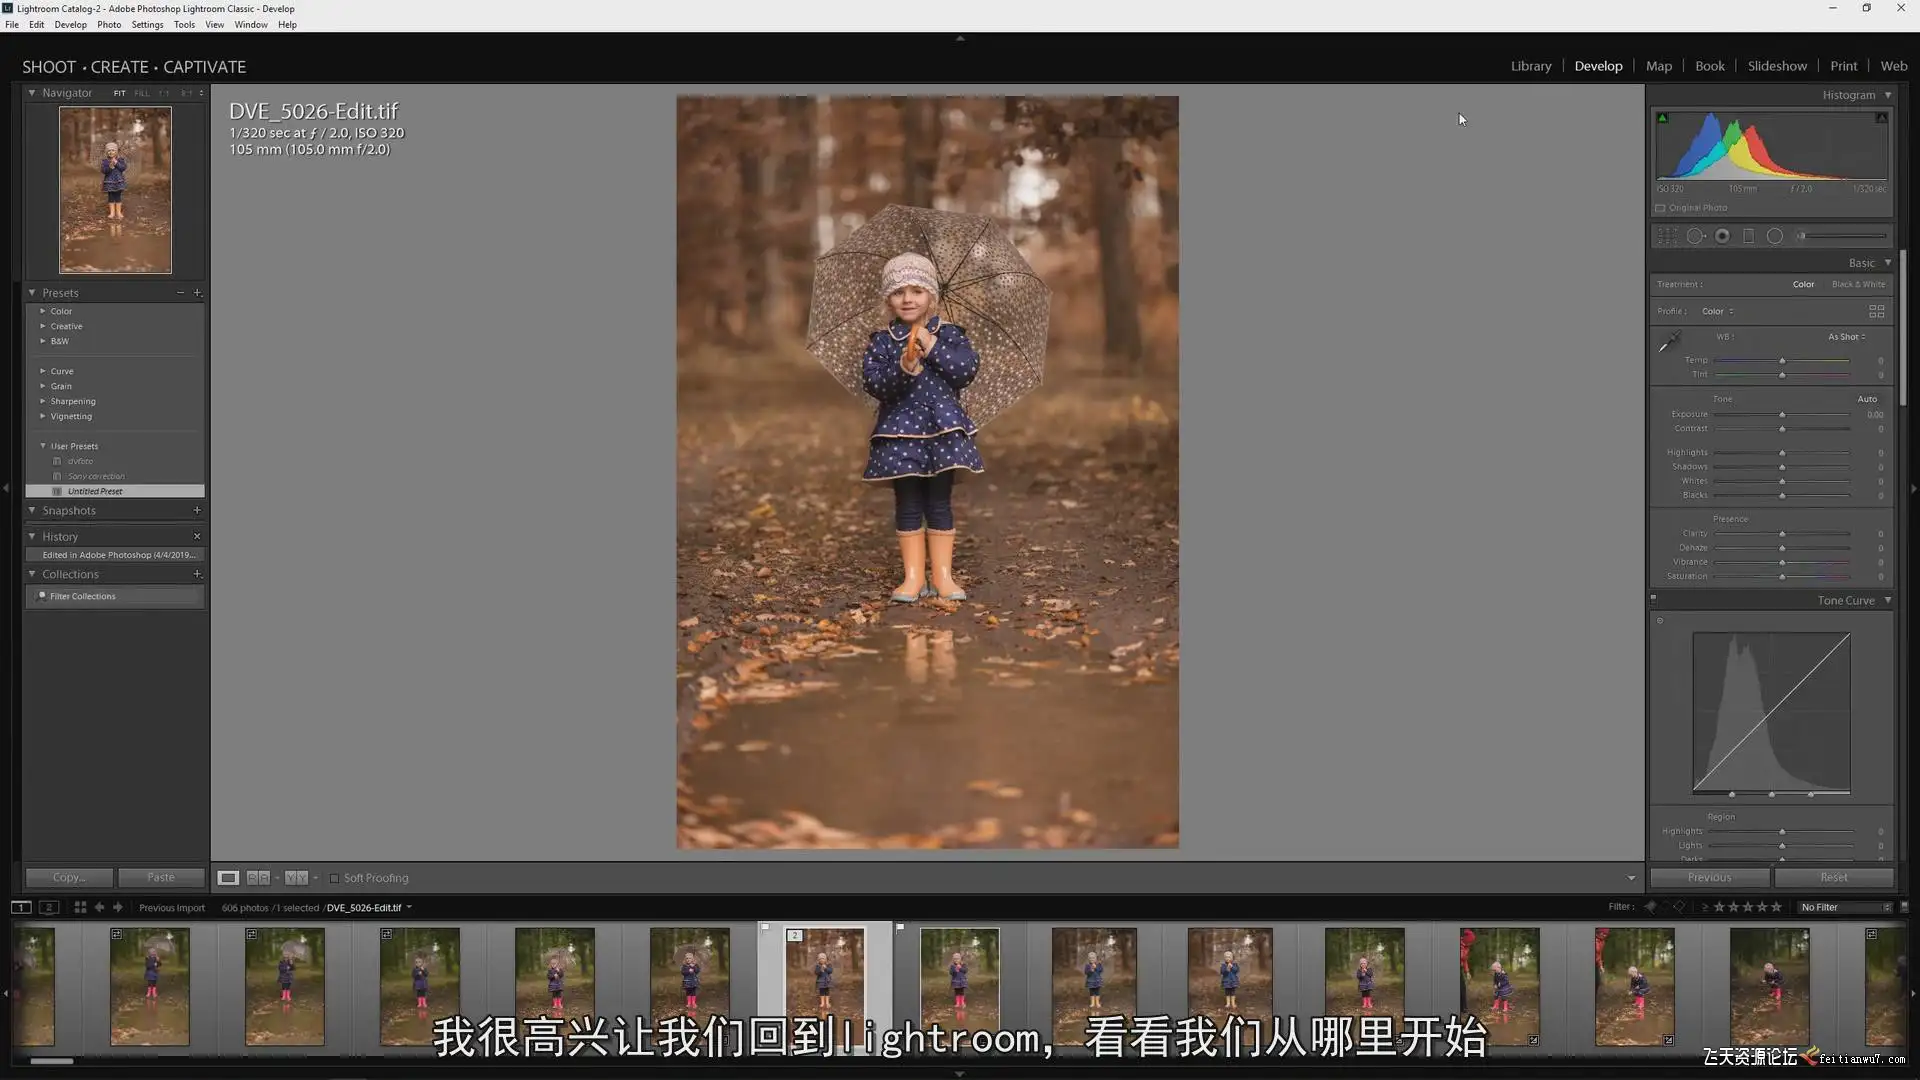Open the profile browser grid icon
1920x1080 pixels.
click(x=1876, y=311)
